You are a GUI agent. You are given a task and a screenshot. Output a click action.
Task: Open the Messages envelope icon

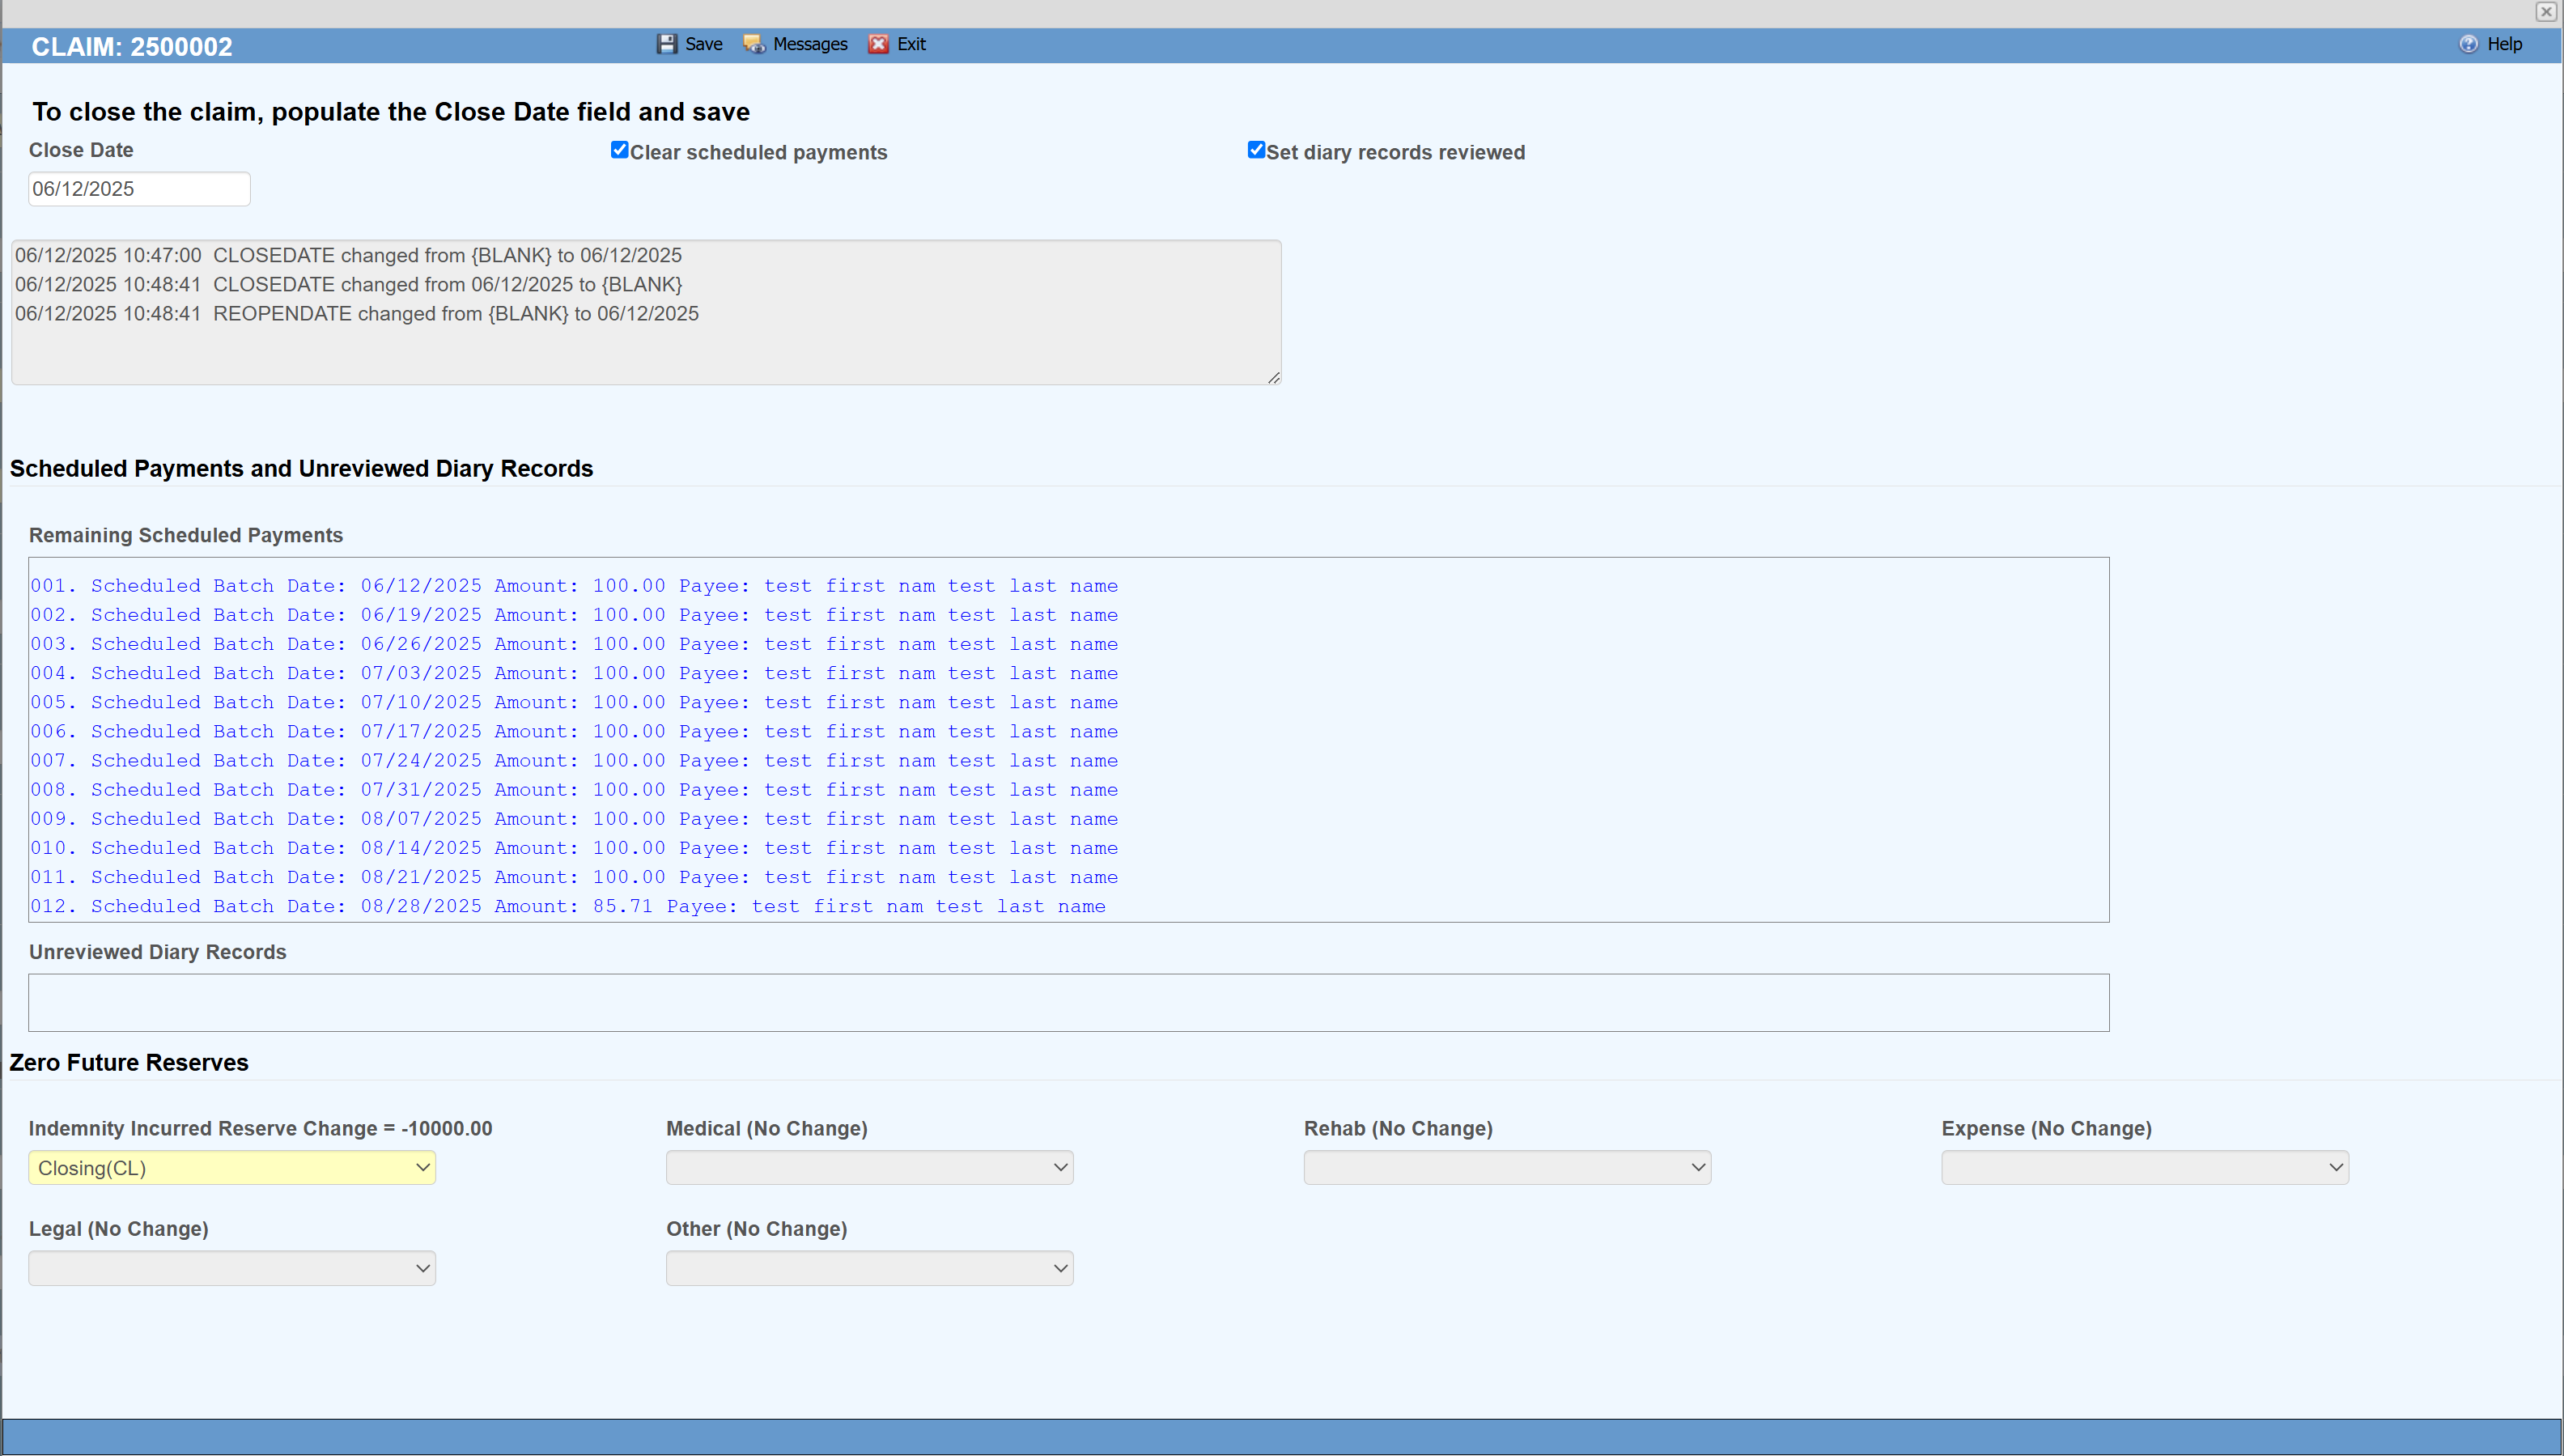(x=754, y=44)
